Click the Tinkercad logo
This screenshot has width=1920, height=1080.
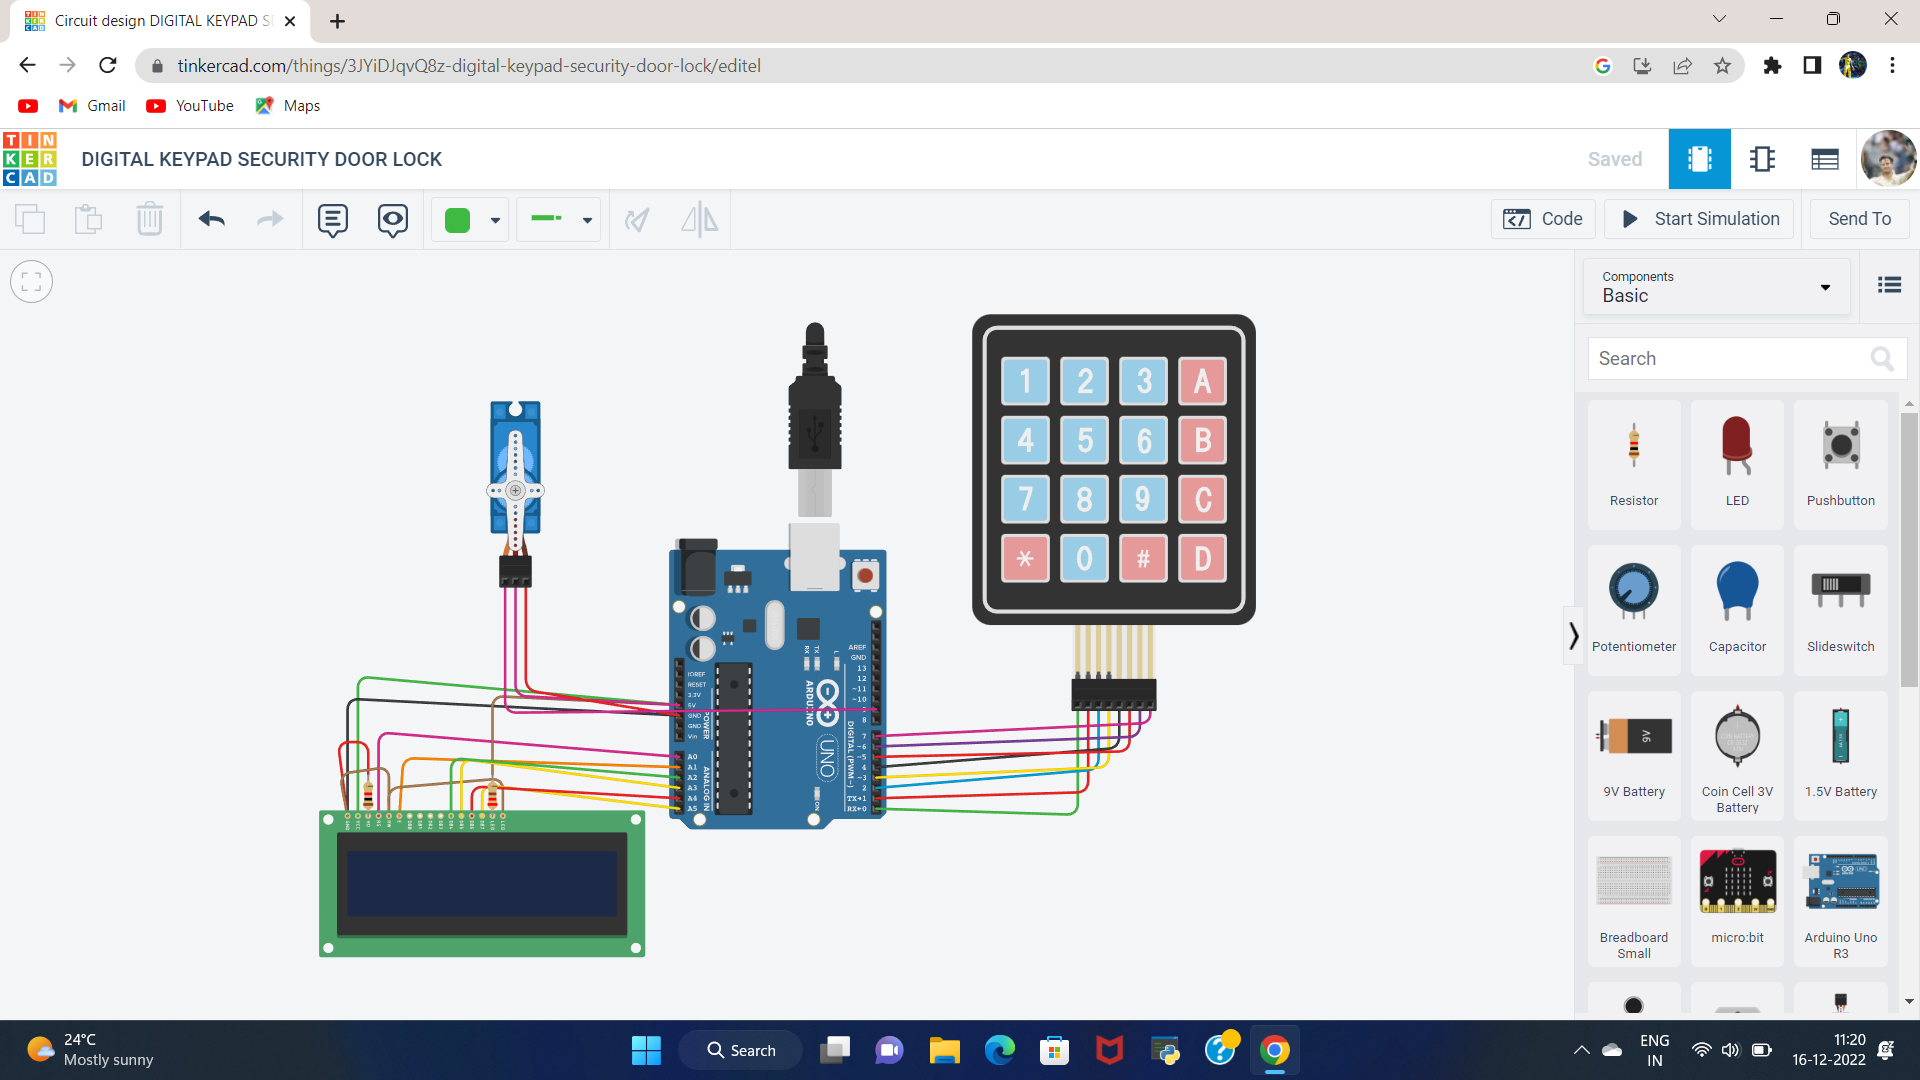[30, 159]
